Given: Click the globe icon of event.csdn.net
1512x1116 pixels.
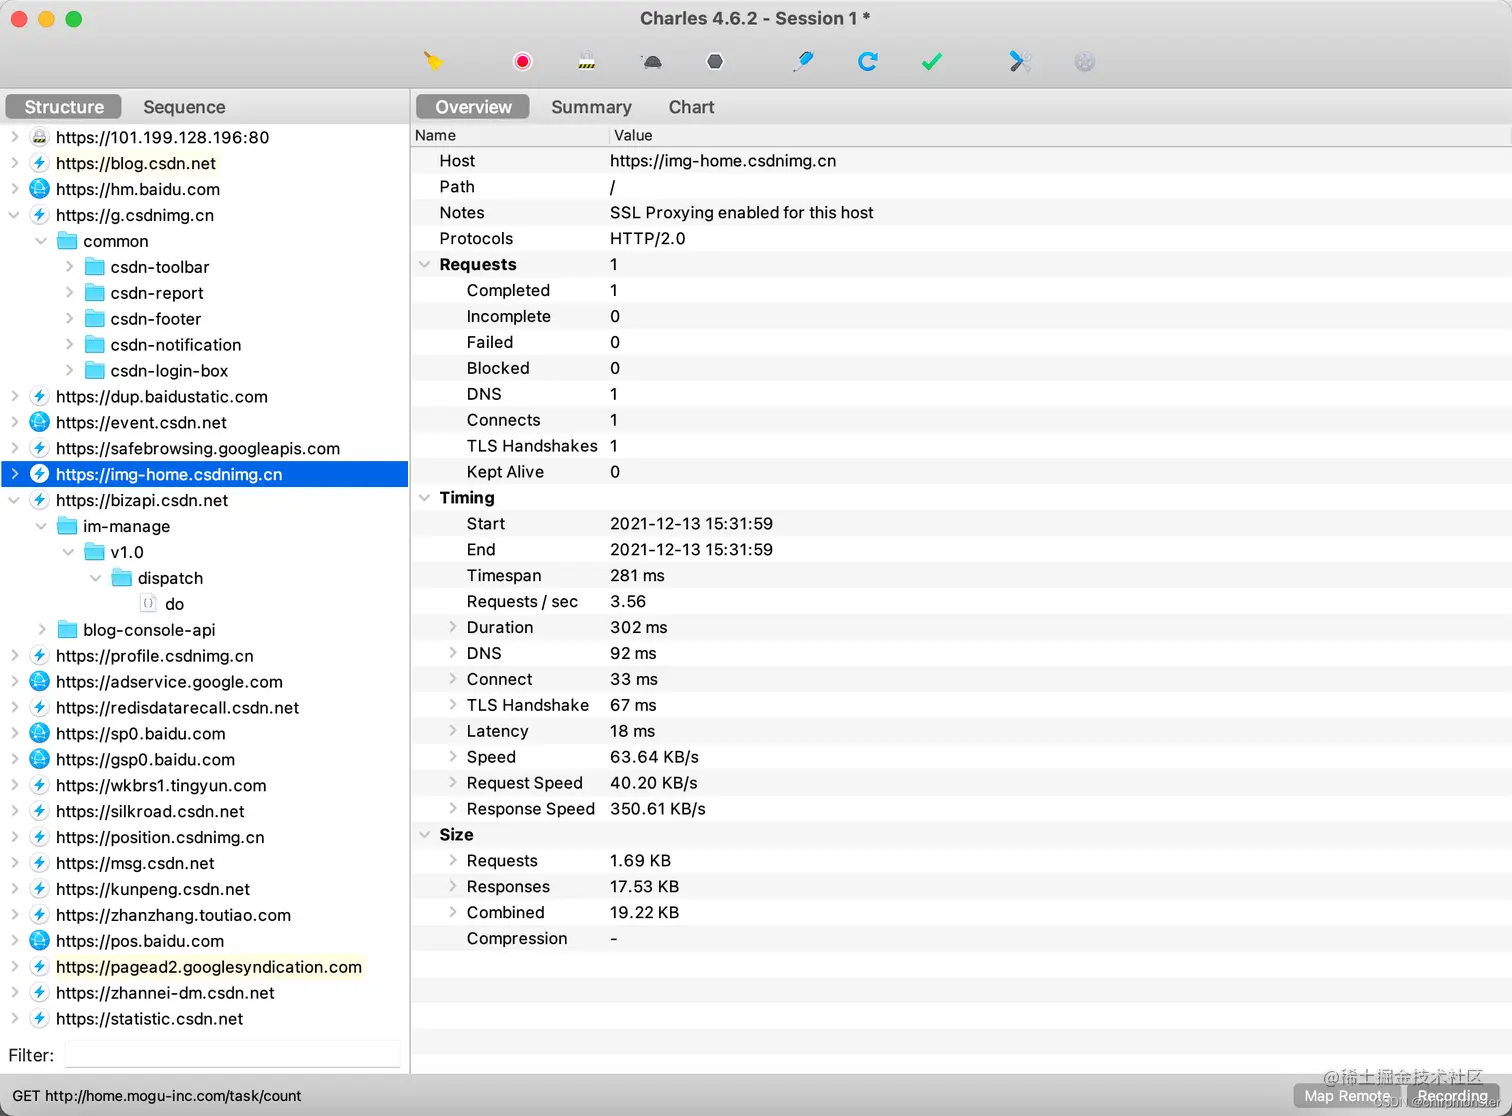Looking at the screenshot, I should click(x=39, y=422).
